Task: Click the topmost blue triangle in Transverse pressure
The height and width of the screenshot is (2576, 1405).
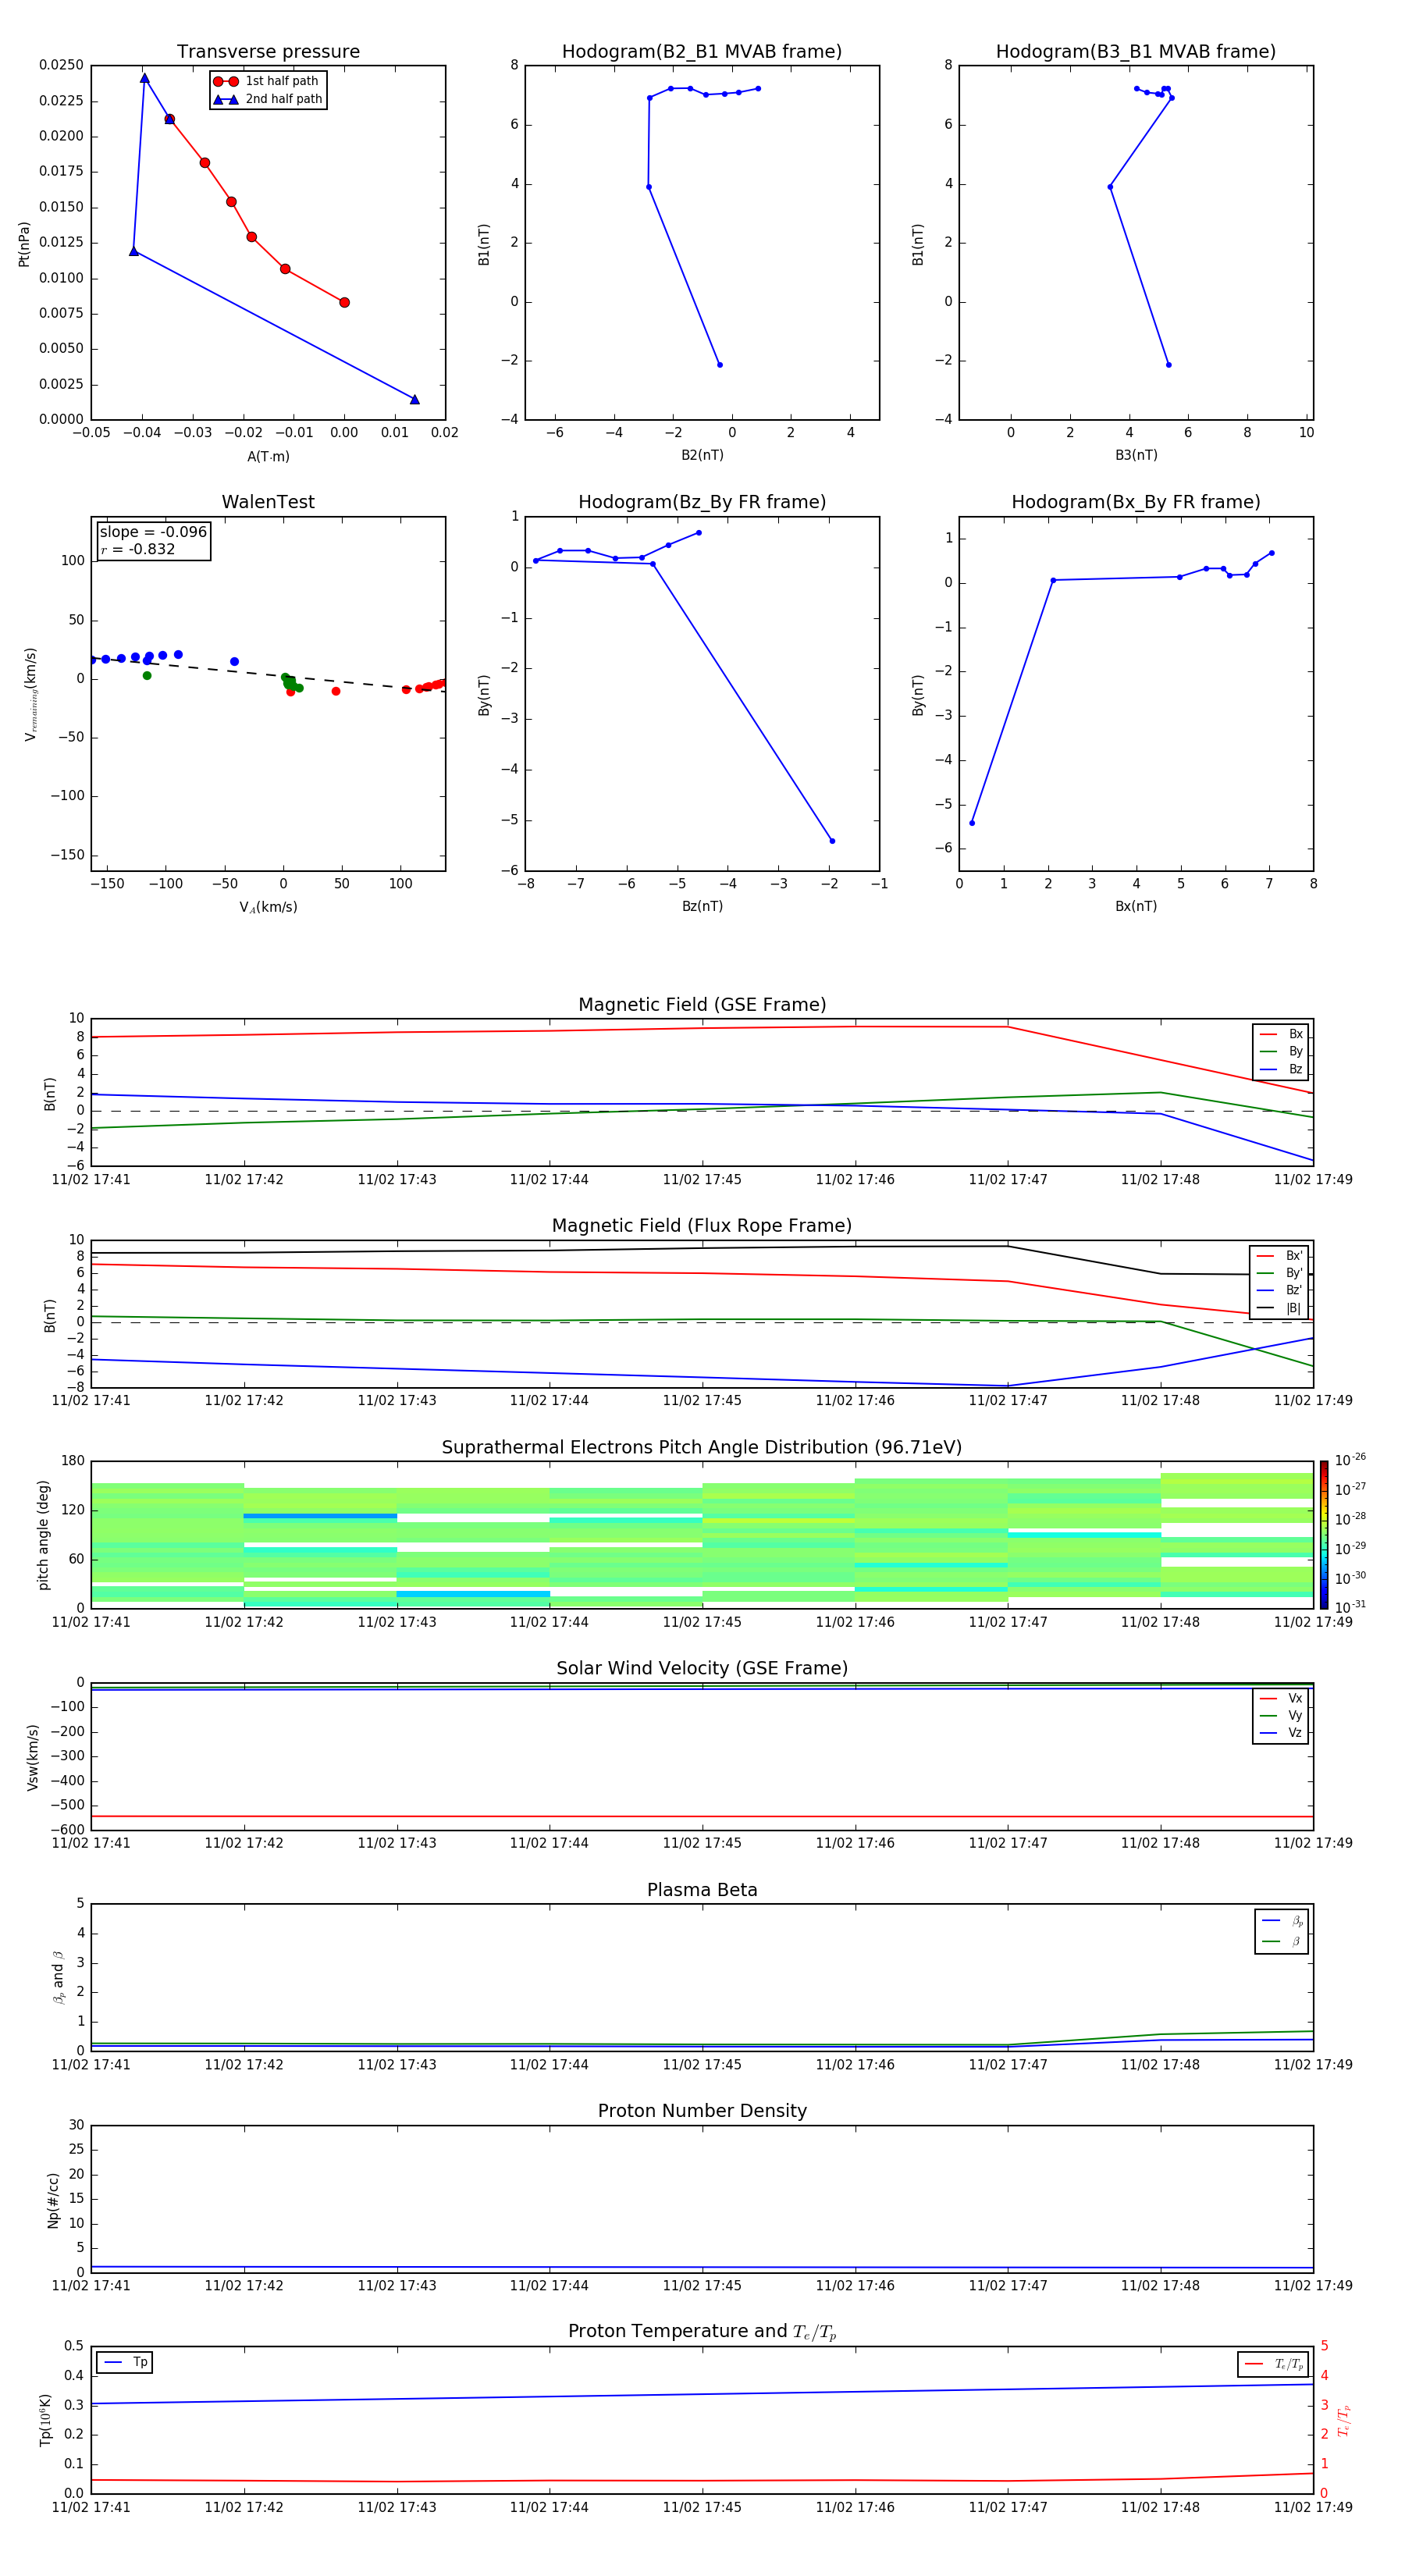Action: coord(144,78)
